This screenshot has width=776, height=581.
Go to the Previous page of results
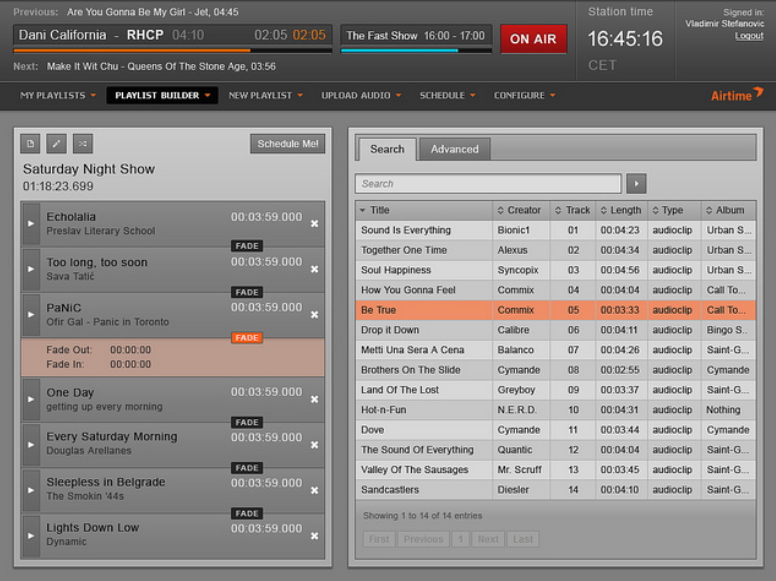click(x=423, y=539)
